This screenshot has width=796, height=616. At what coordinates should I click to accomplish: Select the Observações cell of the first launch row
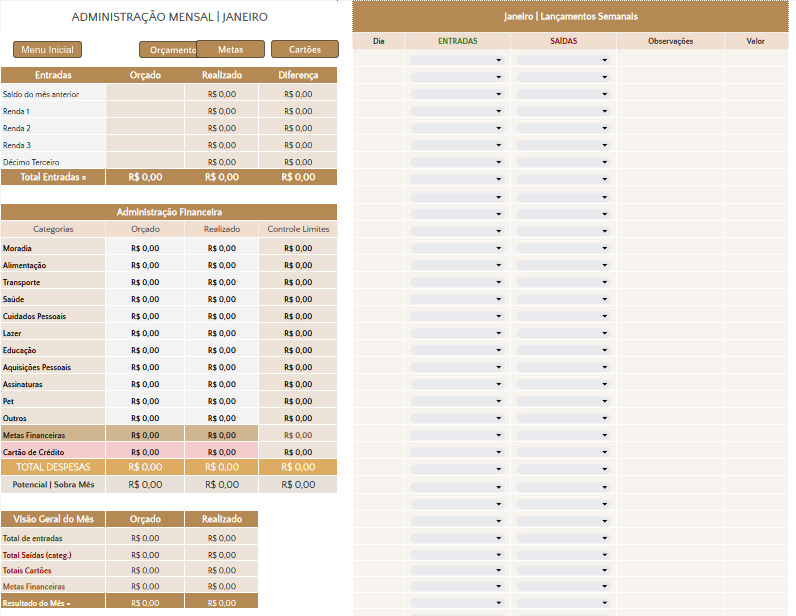pos(670,58)
